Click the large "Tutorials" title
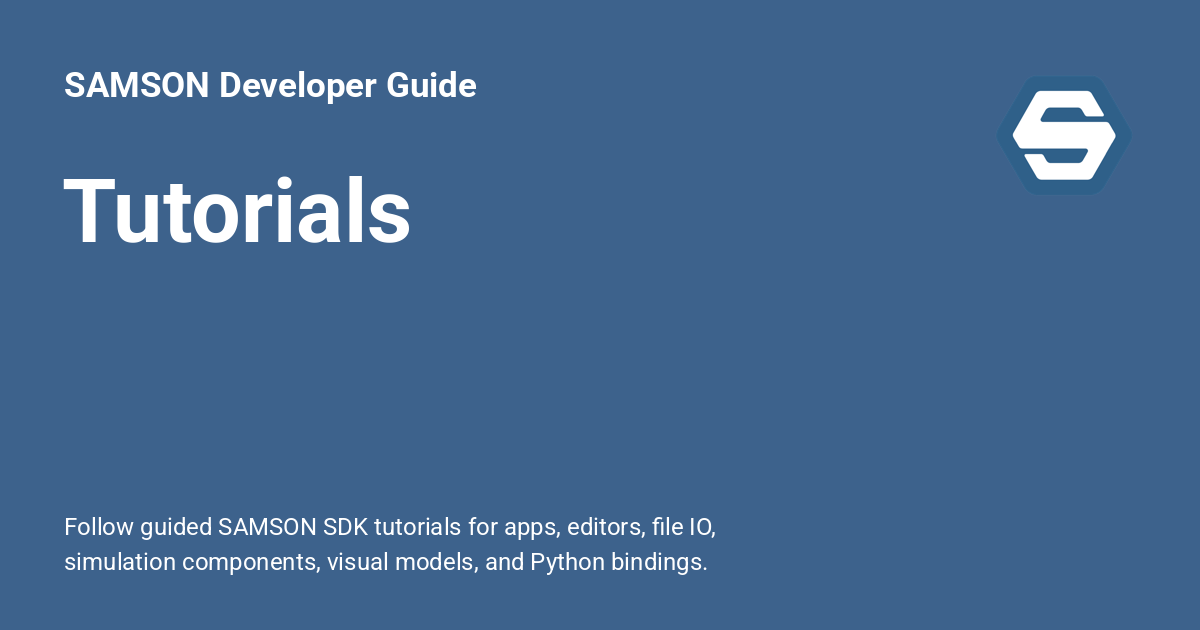 point(238,212)
